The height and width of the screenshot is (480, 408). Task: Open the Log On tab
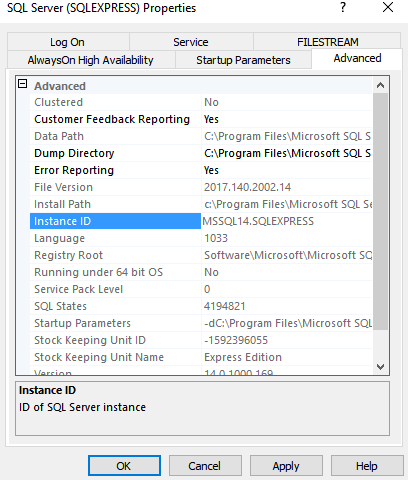click(x=68, y=42)
